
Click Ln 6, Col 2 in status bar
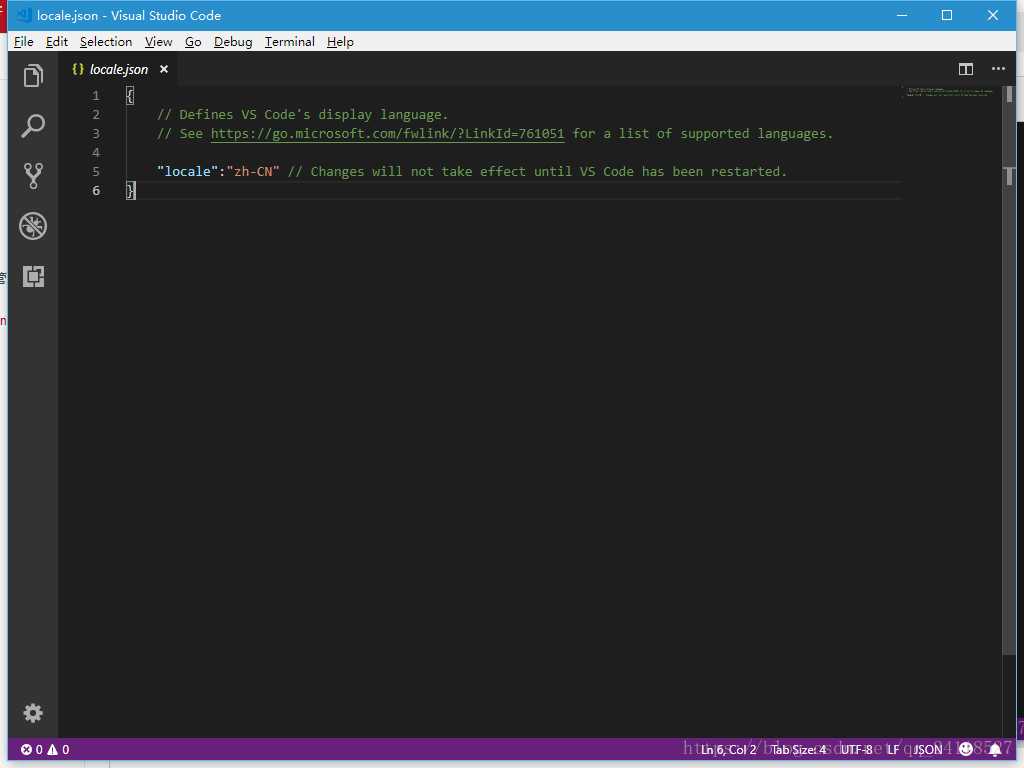point(728,750)
